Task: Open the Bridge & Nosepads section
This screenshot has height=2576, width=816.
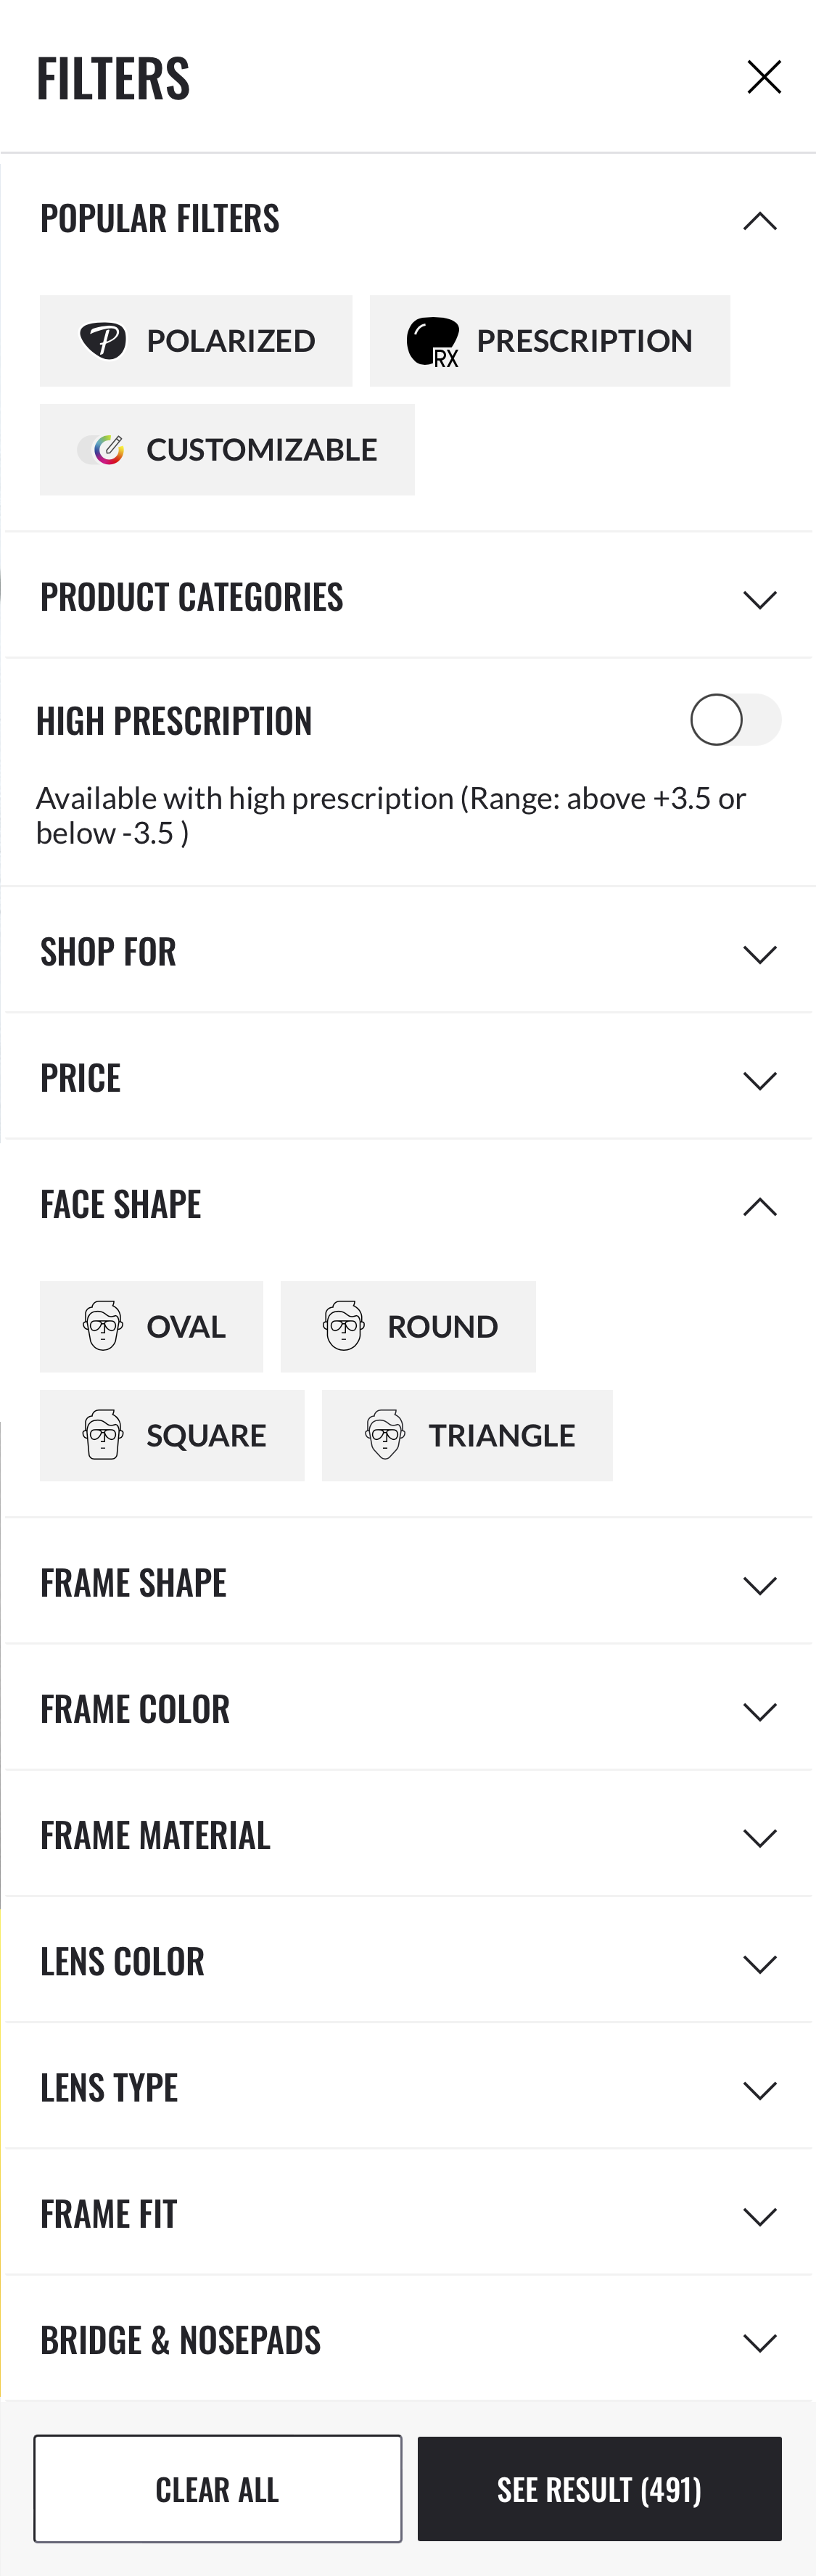Action: tap(761, 2340)
